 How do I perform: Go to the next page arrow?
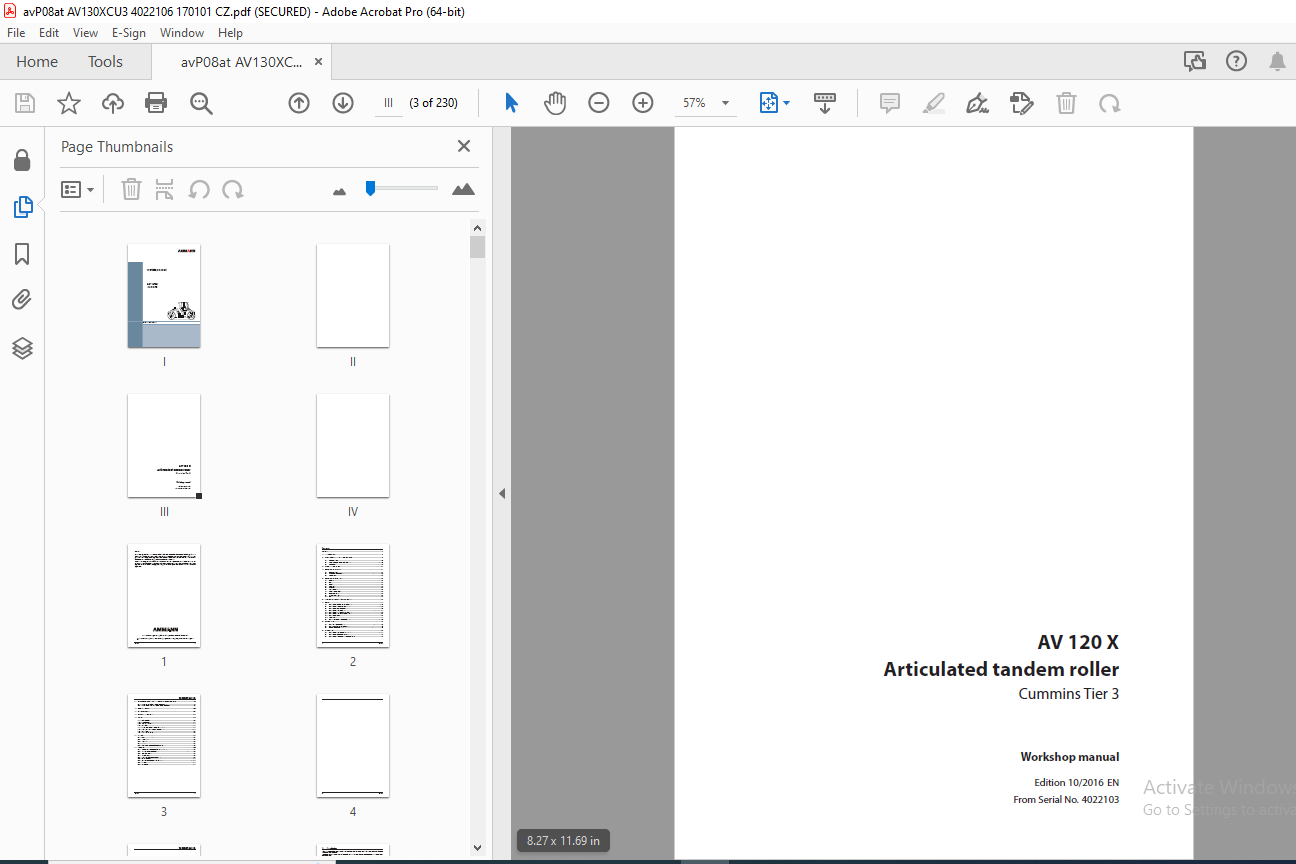[343, 103]
